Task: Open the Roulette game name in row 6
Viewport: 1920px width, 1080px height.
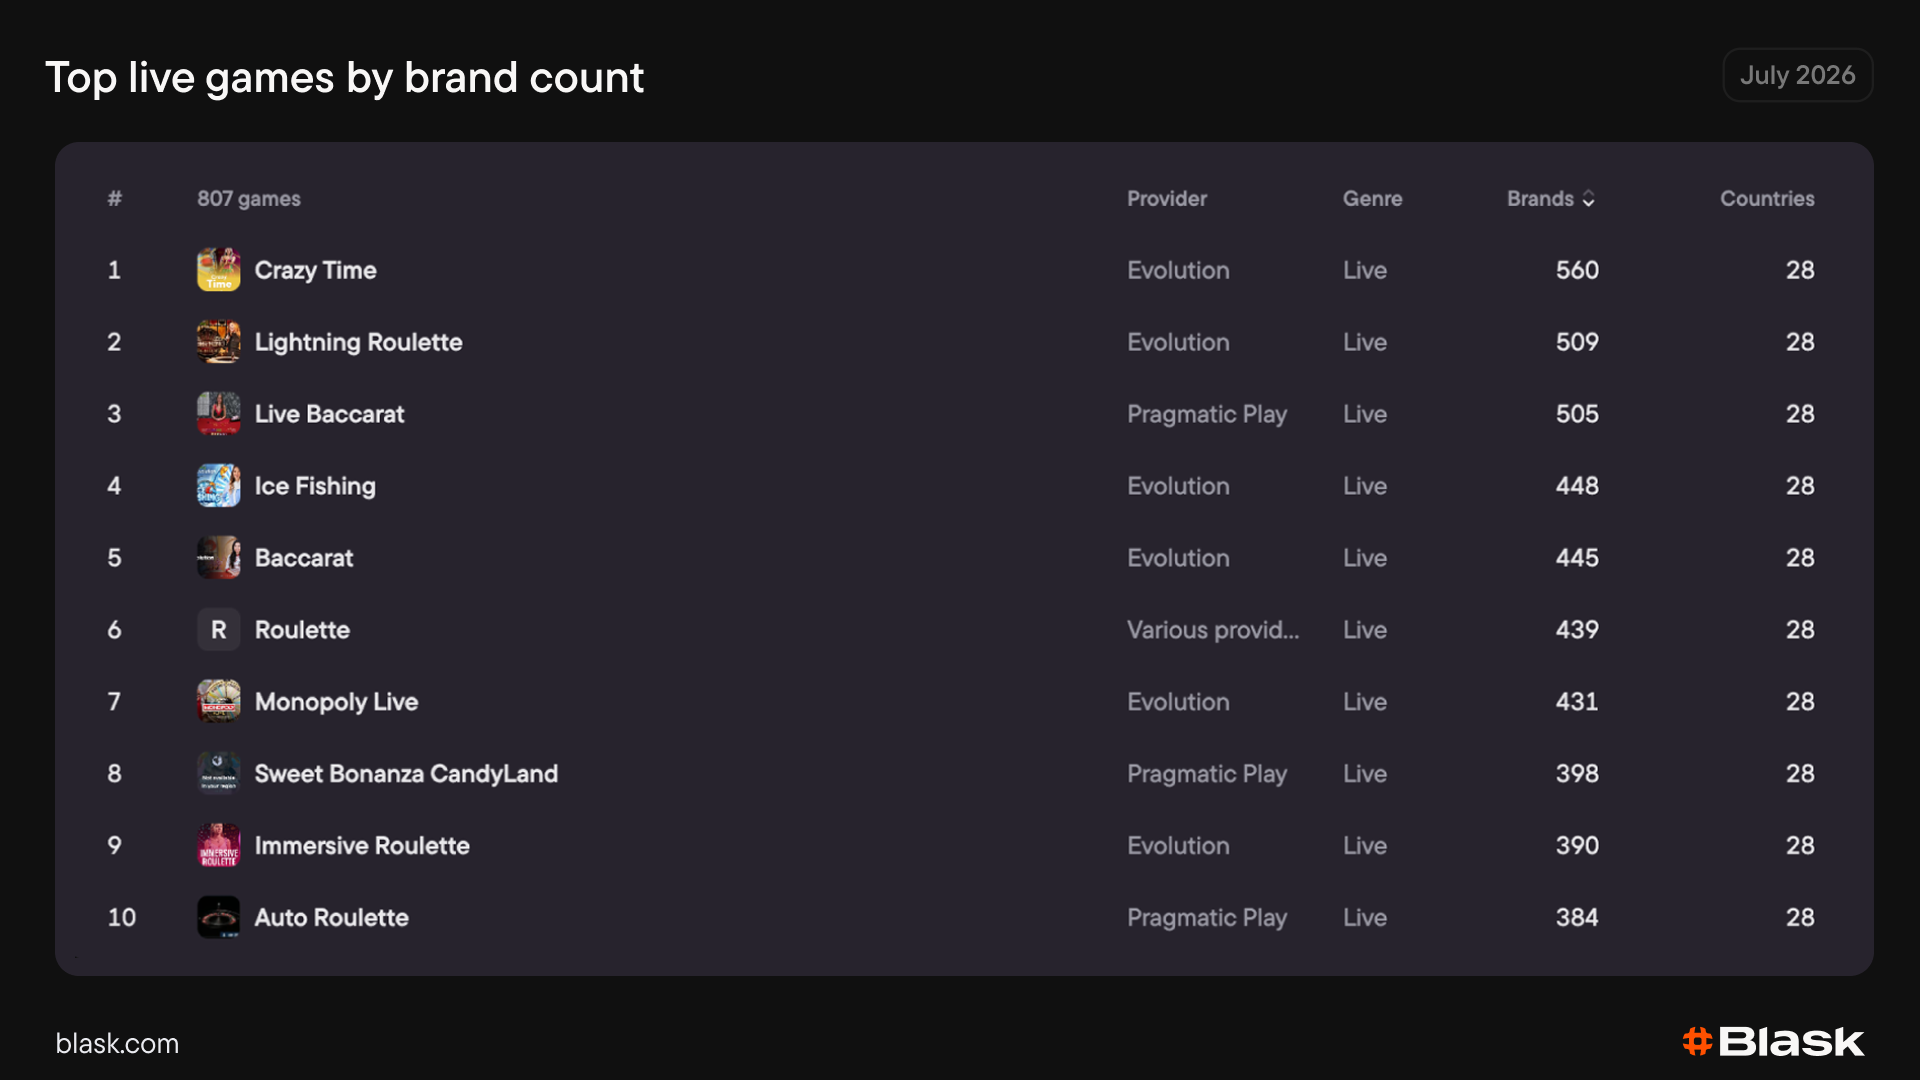Action: pyautogui.click(x=302, y=630)
